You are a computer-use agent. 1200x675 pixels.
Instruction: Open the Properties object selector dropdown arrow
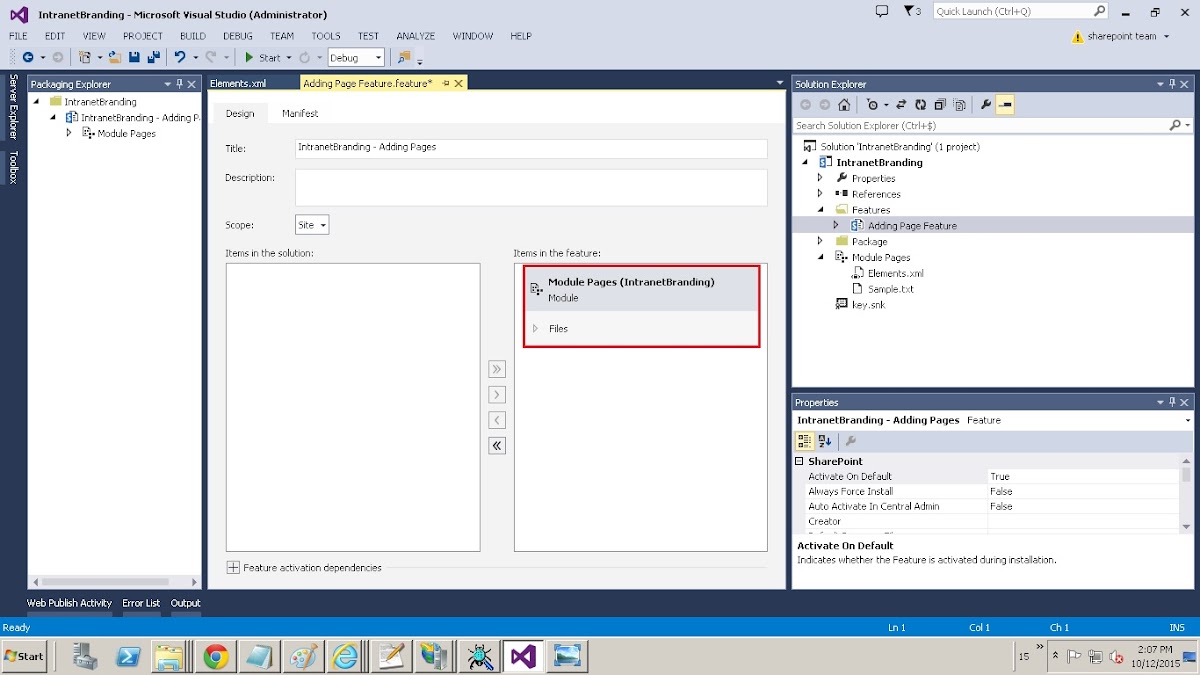1187,421
